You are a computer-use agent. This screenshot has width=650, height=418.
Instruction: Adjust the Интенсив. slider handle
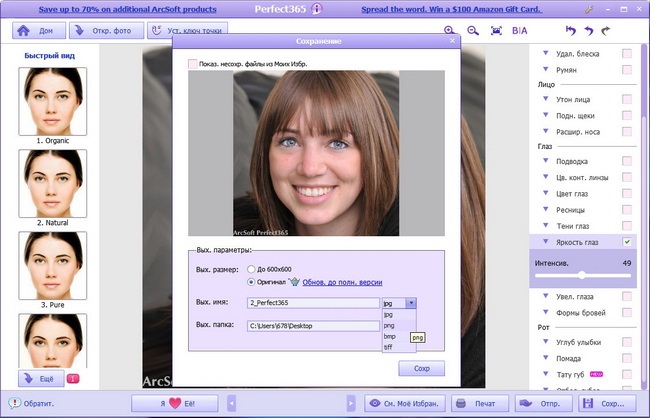coord(582,275)
